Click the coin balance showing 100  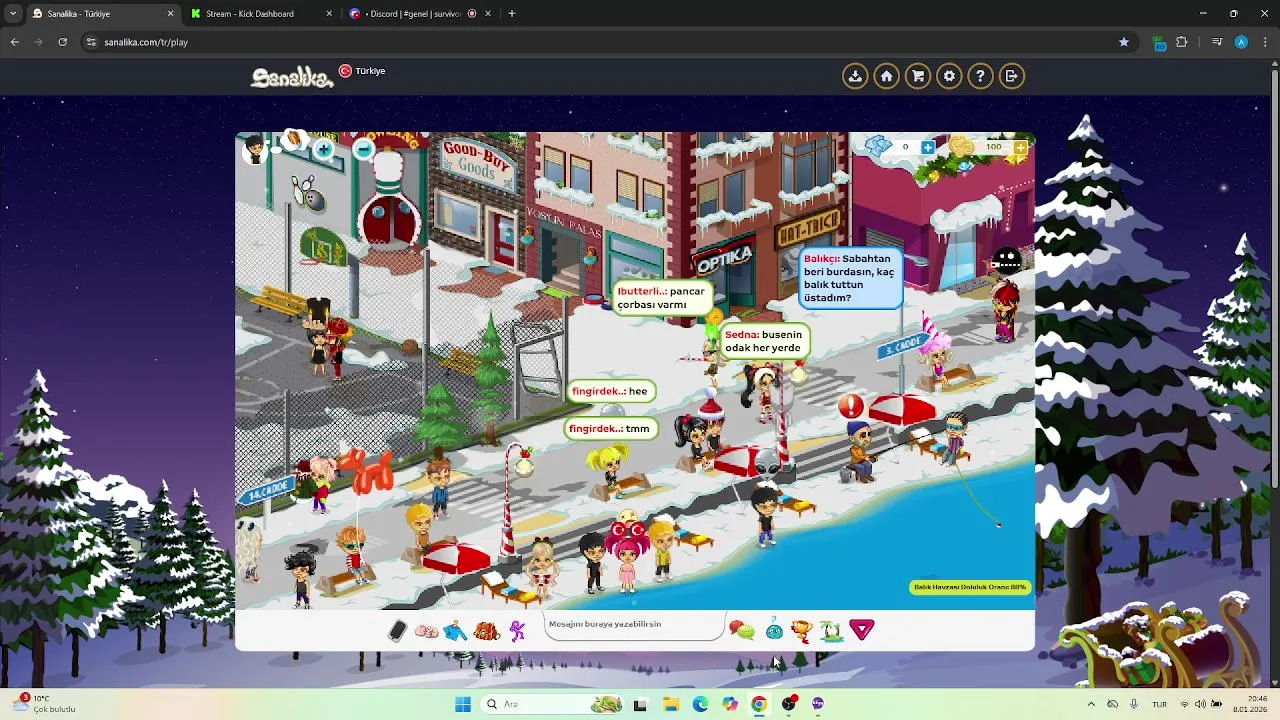993,147
